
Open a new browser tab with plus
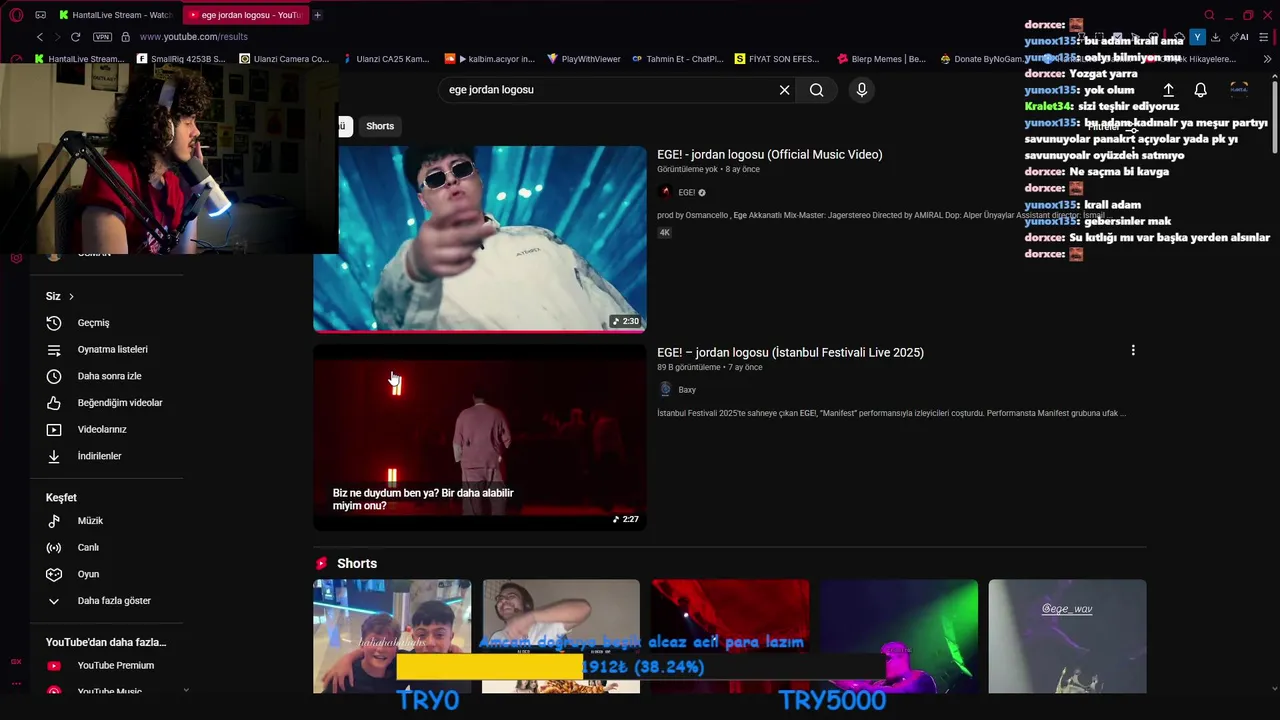pyautogui.click(x=317, y=15)
